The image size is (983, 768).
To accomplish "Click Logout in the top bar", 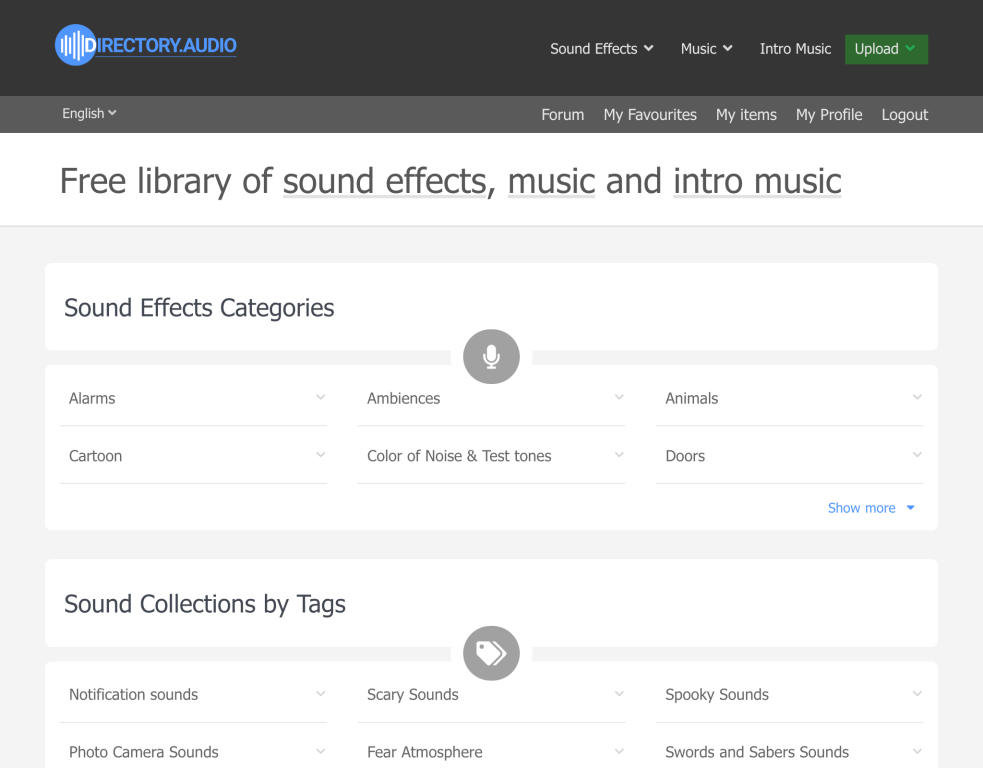I will click(904, 115).
